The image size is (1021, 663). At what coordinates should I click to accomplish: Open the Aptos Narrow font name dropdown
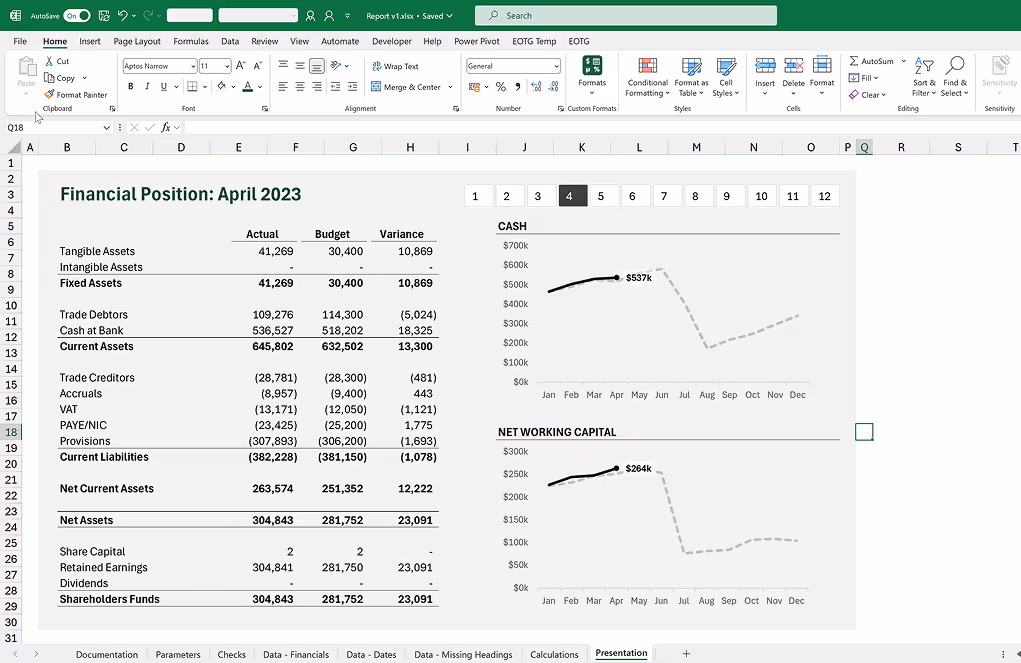[193, 66]
